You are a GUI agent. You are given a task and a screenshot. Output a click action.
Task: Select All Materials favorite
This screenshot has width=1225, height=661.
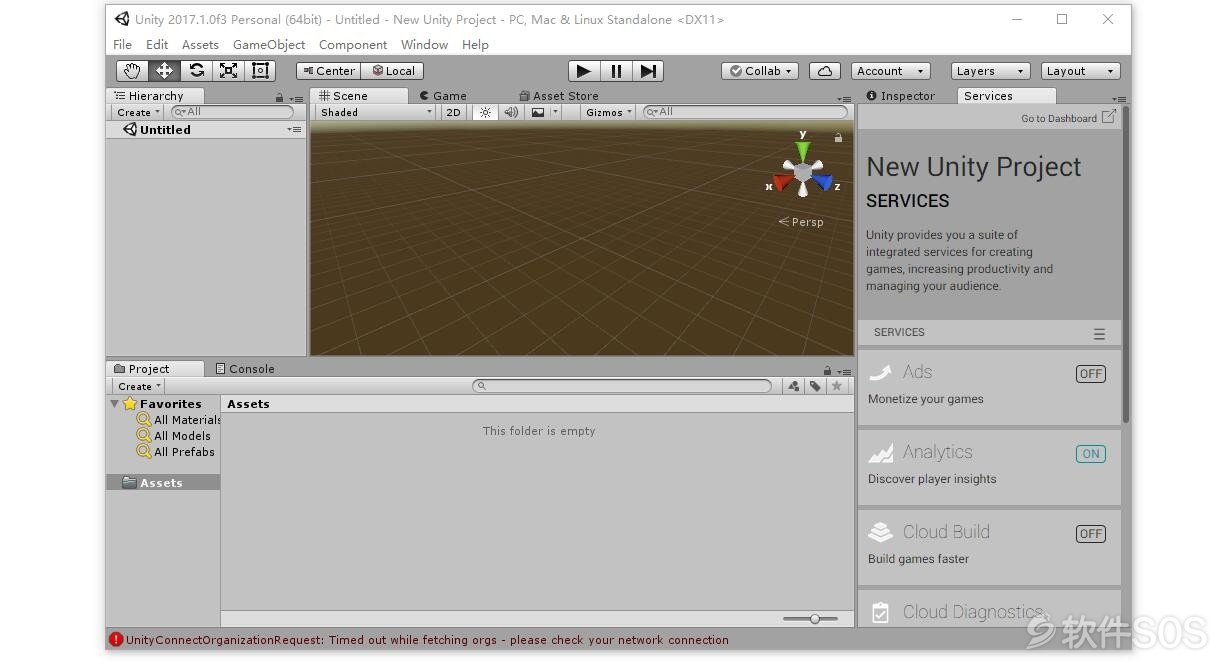point(179,420)
